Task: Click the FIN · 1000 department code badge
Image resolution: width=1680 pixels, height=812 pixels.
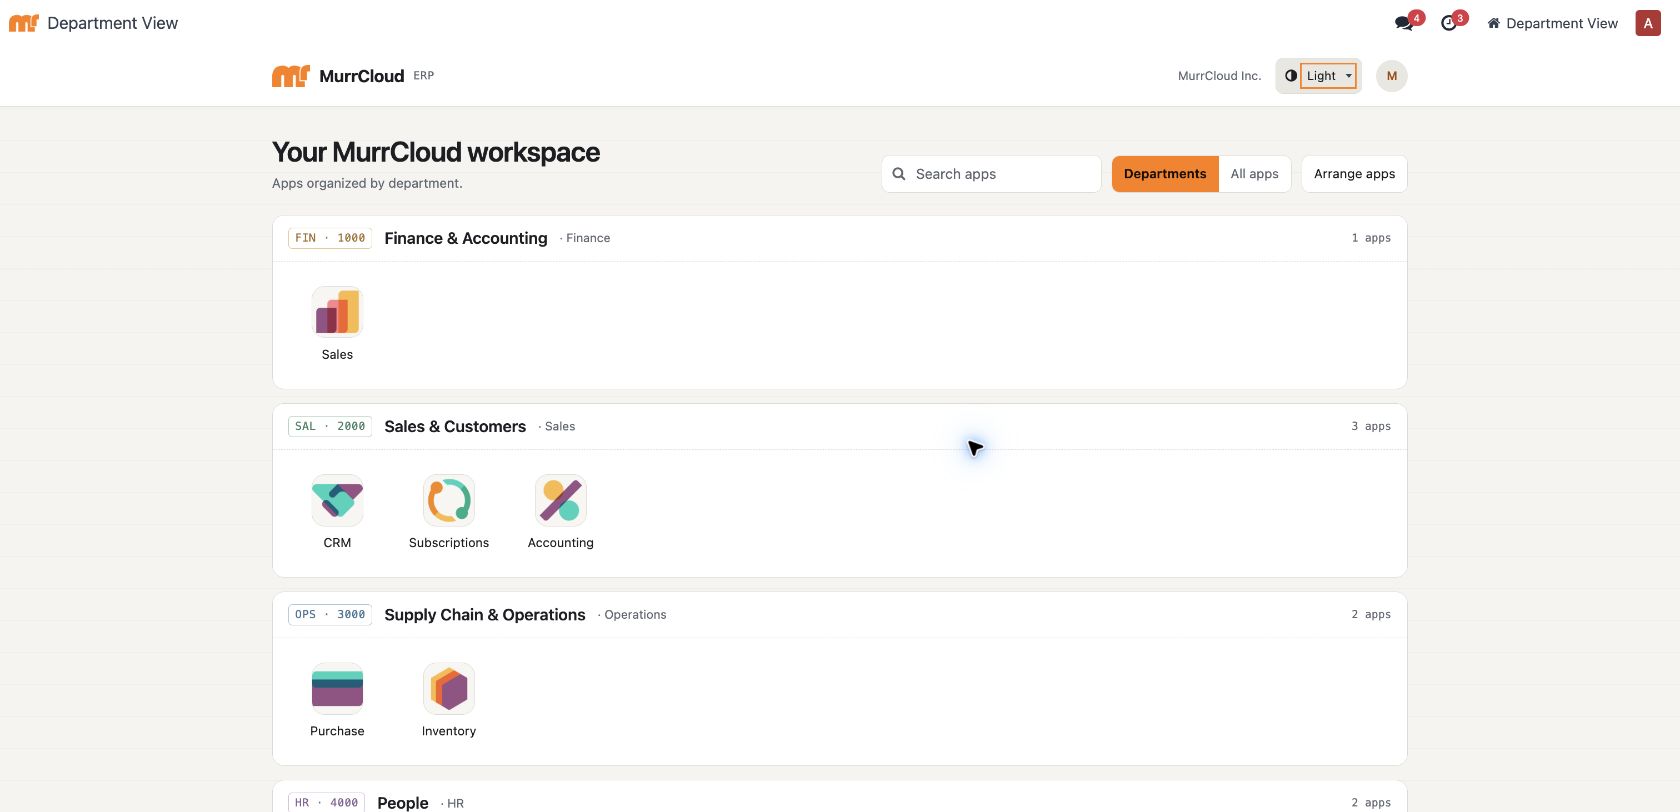Action: [x=330, y=238]
